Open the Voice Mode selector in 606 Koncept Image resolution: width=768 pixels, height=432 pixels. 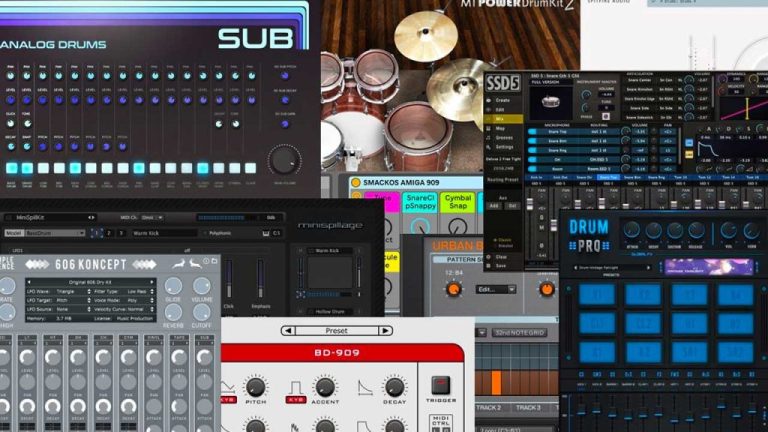click(124, 300)
